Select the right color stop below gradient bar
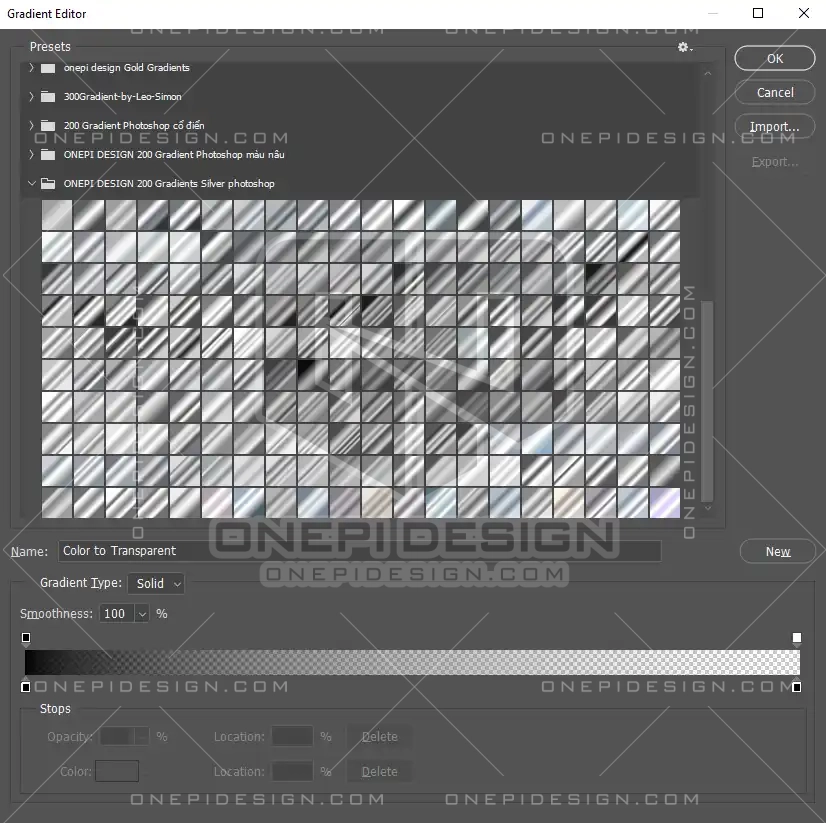 (x=796, y=687)
